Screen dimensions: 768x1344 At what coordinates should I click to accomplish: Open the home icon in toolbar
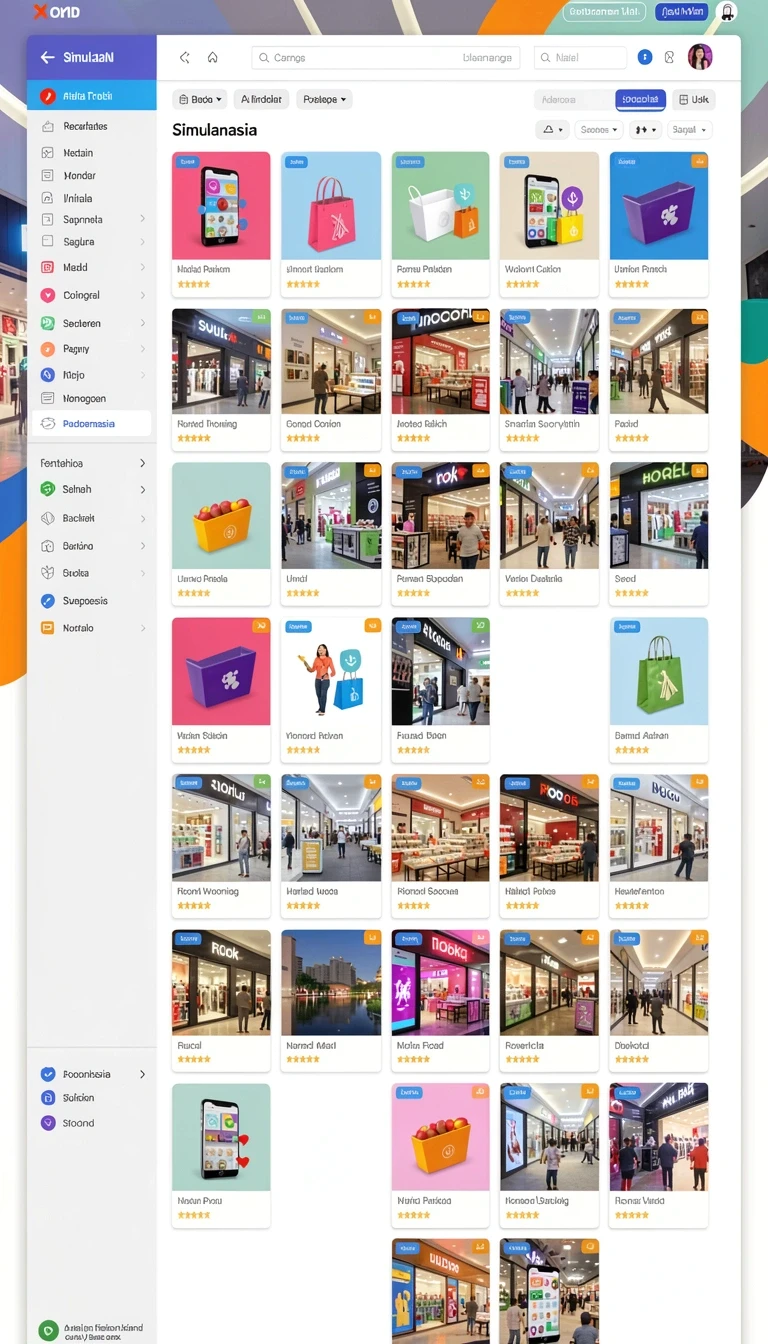point(212,58)
